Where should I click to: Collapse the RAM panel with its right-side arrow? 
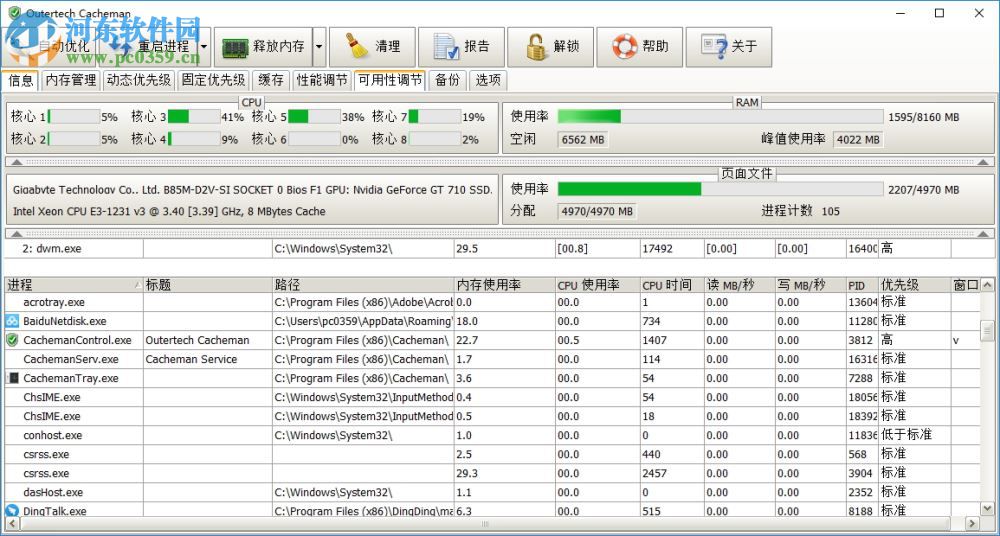pos(984,162)
